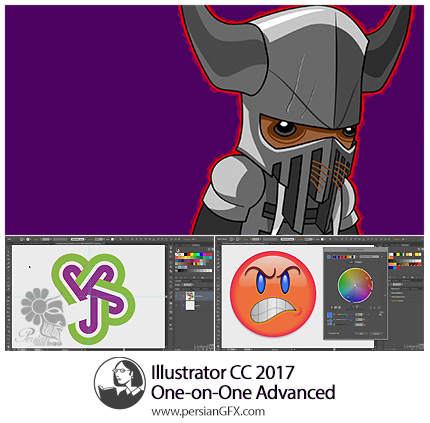Hide the white bottom layer
Image resolution: width=430 pixels, height=423 pixels.
(176, 305)
